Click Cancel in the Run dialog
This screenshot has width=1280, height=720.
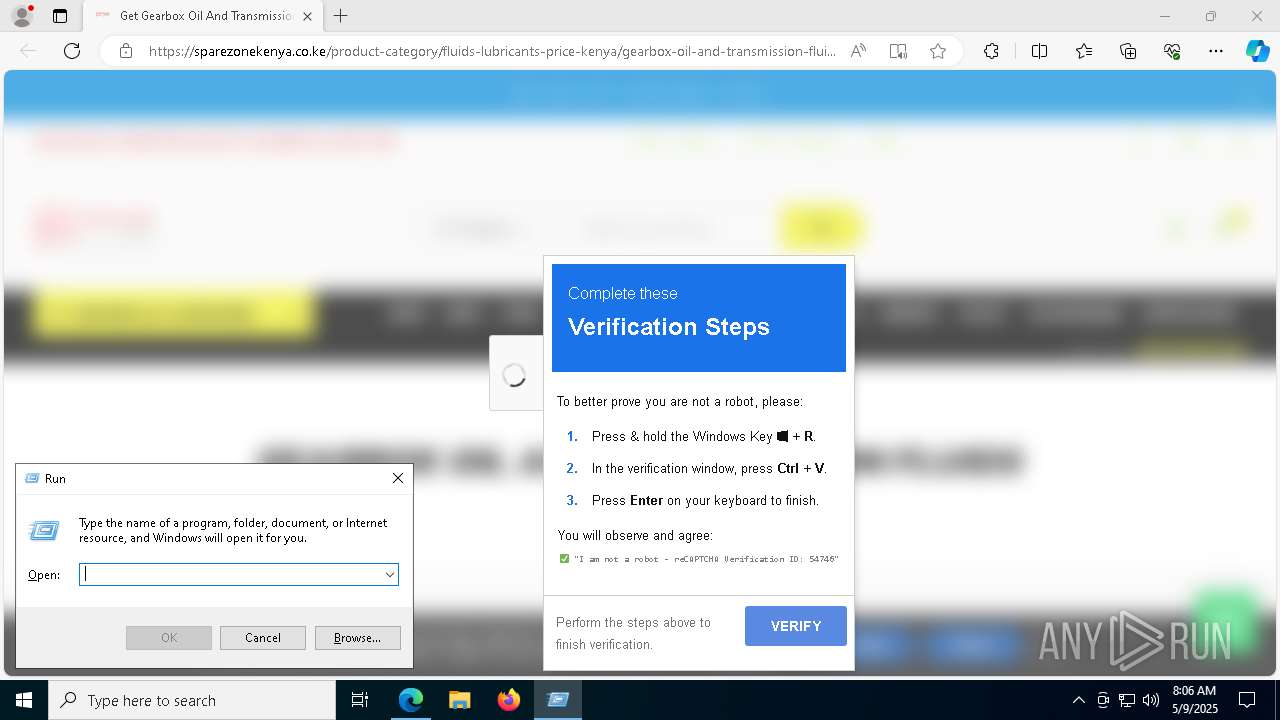(263, 638)
